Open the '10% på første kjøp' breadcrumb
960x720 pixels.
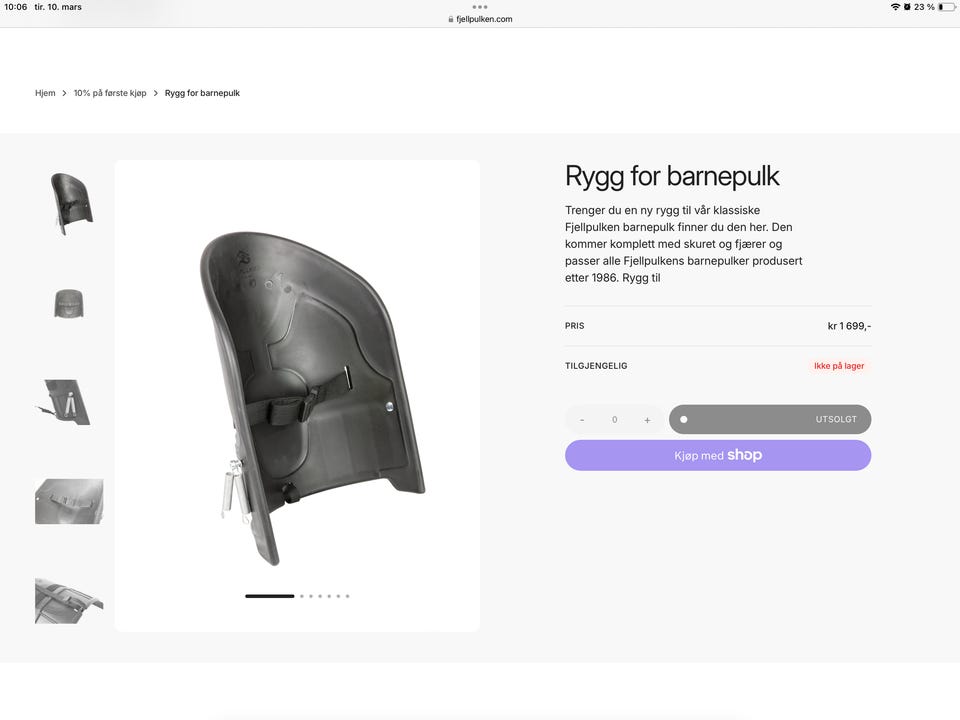(x=110, y=93)
